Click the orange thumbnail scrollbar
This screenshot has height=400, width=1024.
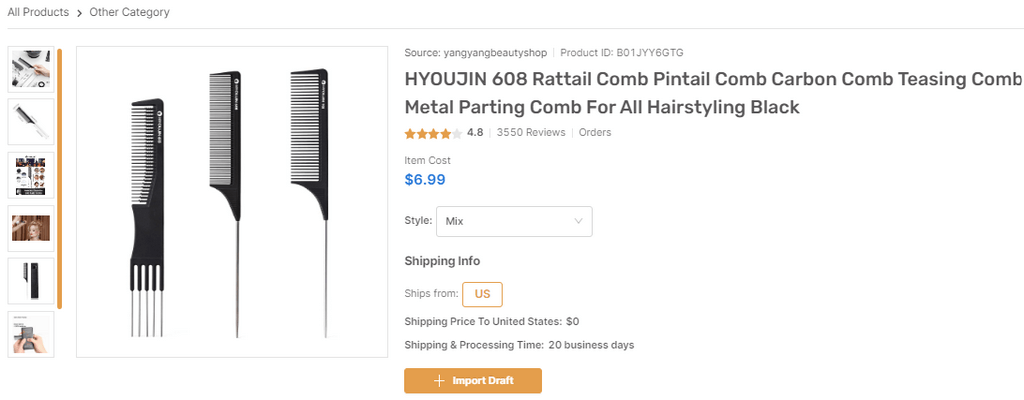click(59, 178)
